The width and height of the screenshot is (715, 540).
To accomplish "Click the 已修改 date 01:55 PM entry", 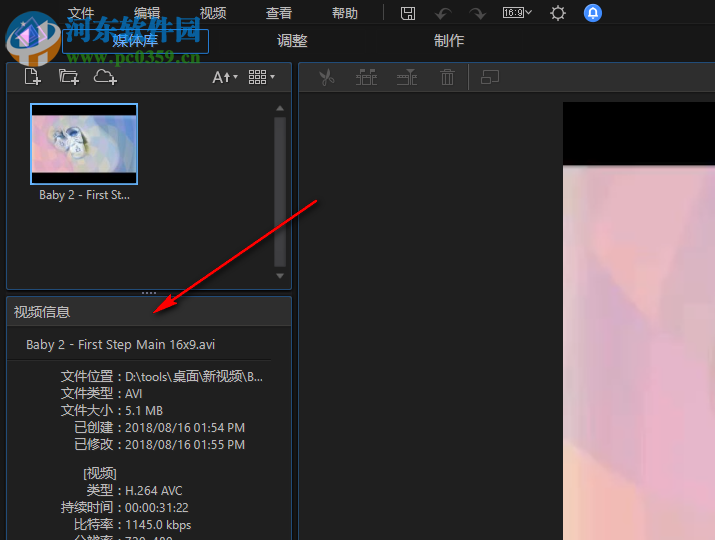I will coord(160,445).
